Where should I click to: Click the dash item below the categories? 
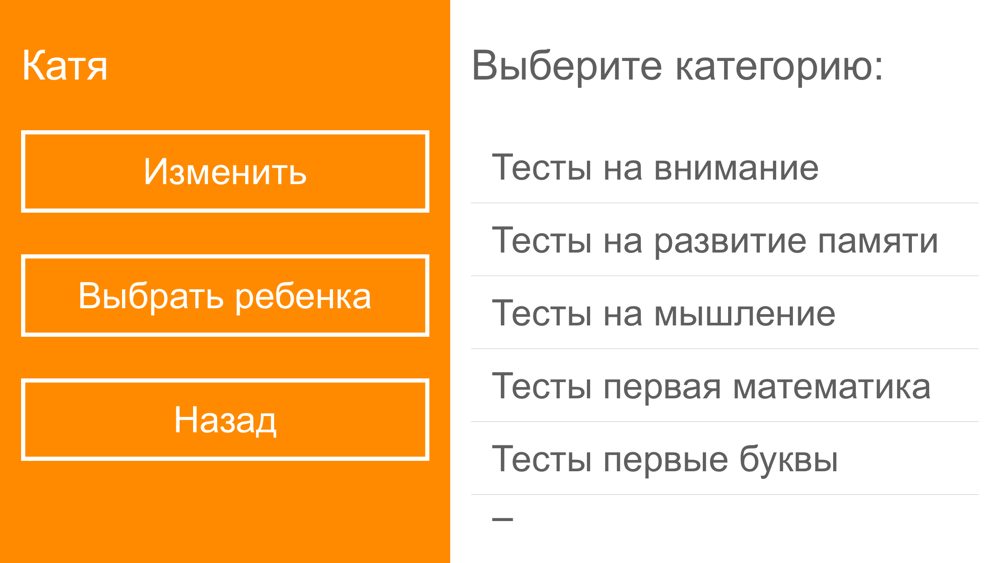click(503, 519)
